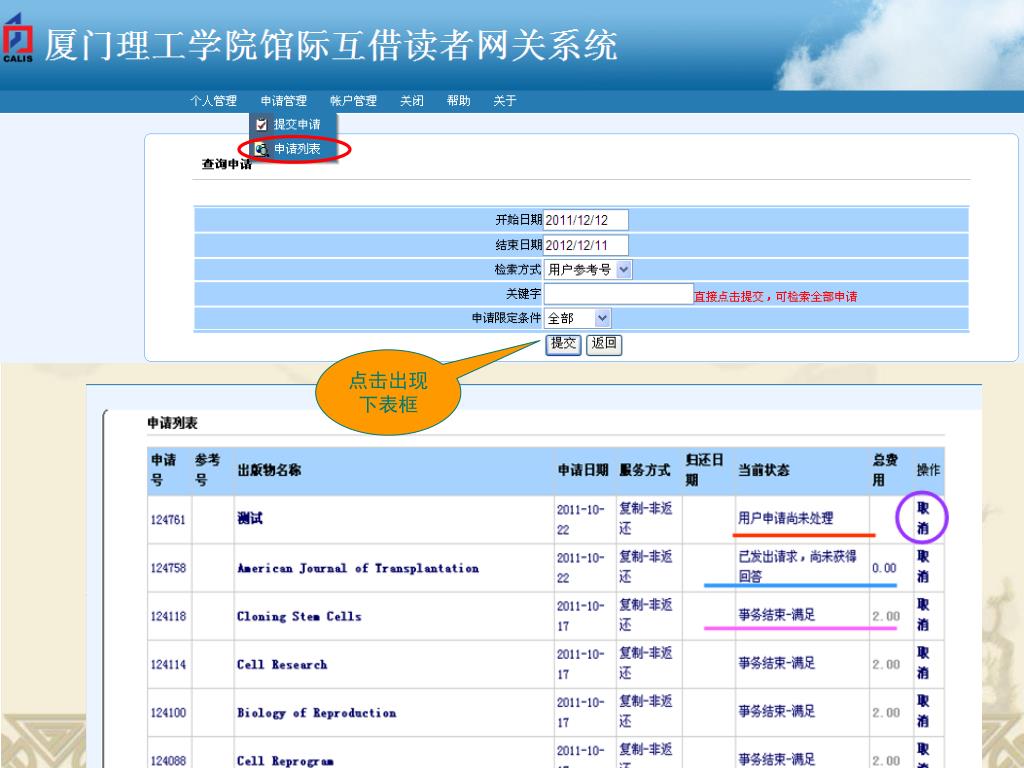Click the 关于 menu item
This screenshot has width=1024, height=768.
(504, 101)
